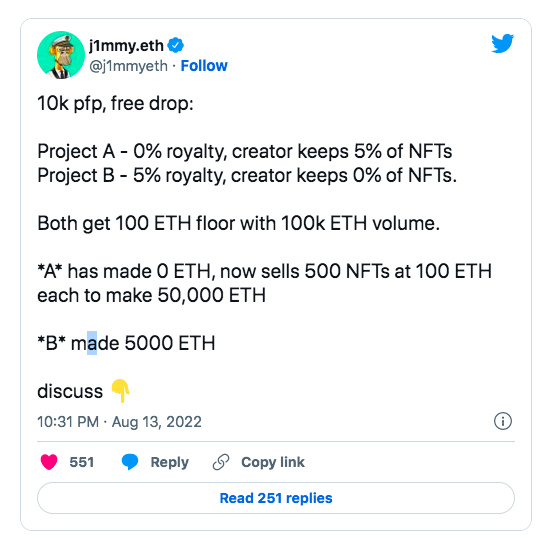Viewport: 556px width, 551px height.
Task: Like the tweet with heart icon
Action: tap(49, 462)
